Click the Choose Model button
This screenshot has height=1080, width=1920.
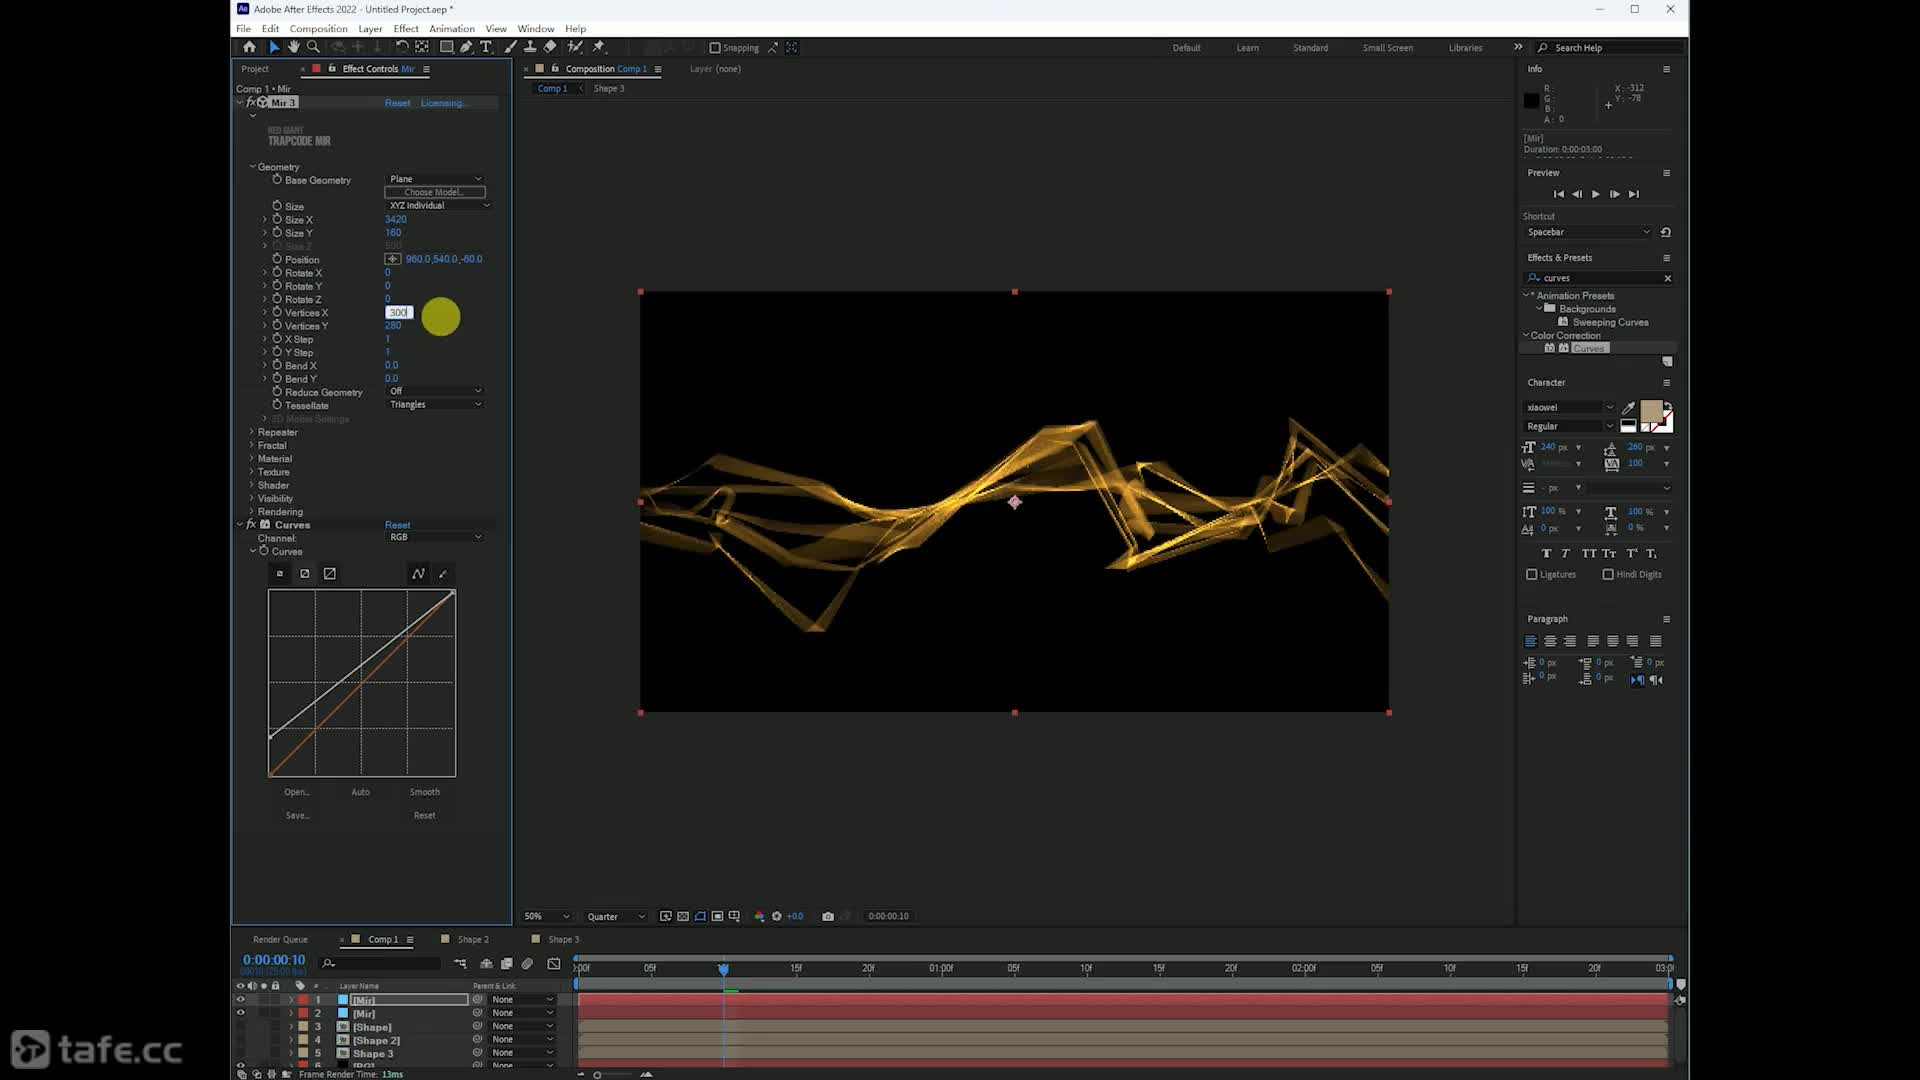434,192
